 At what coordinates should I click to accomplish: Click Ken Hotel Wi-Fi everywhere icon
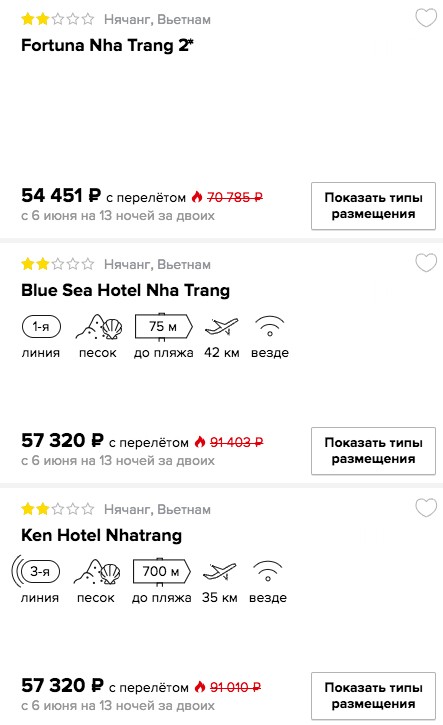pos(268,571)
